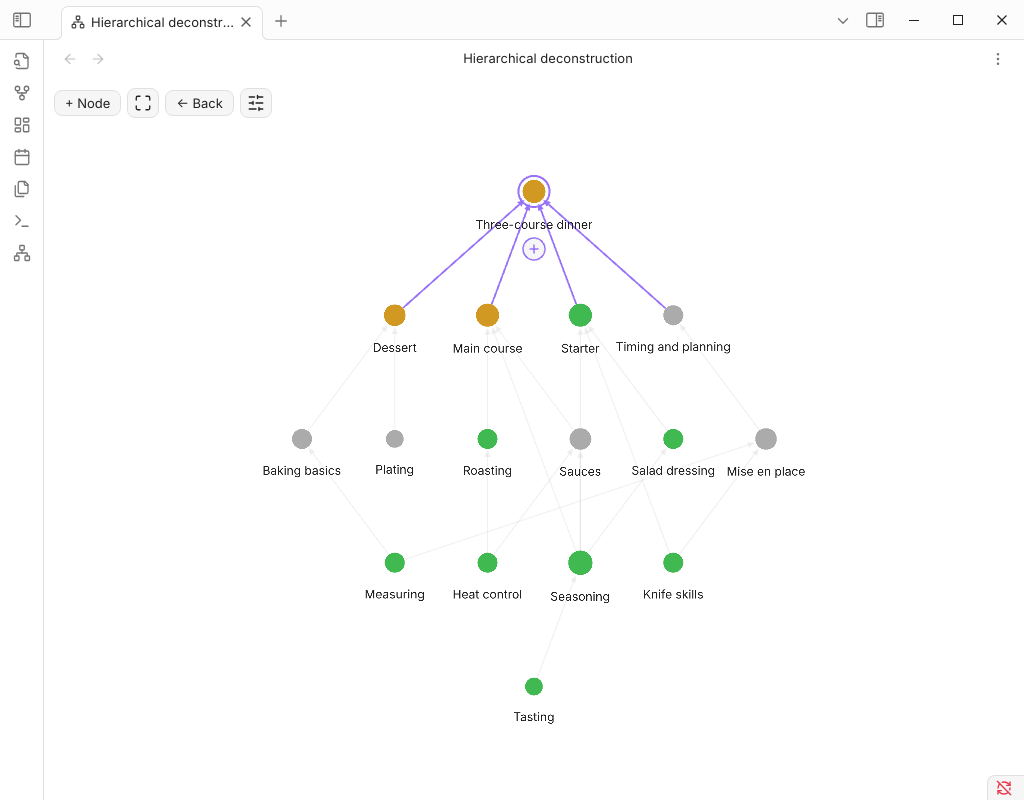Open the graph settings sliders button

[256, 103]
